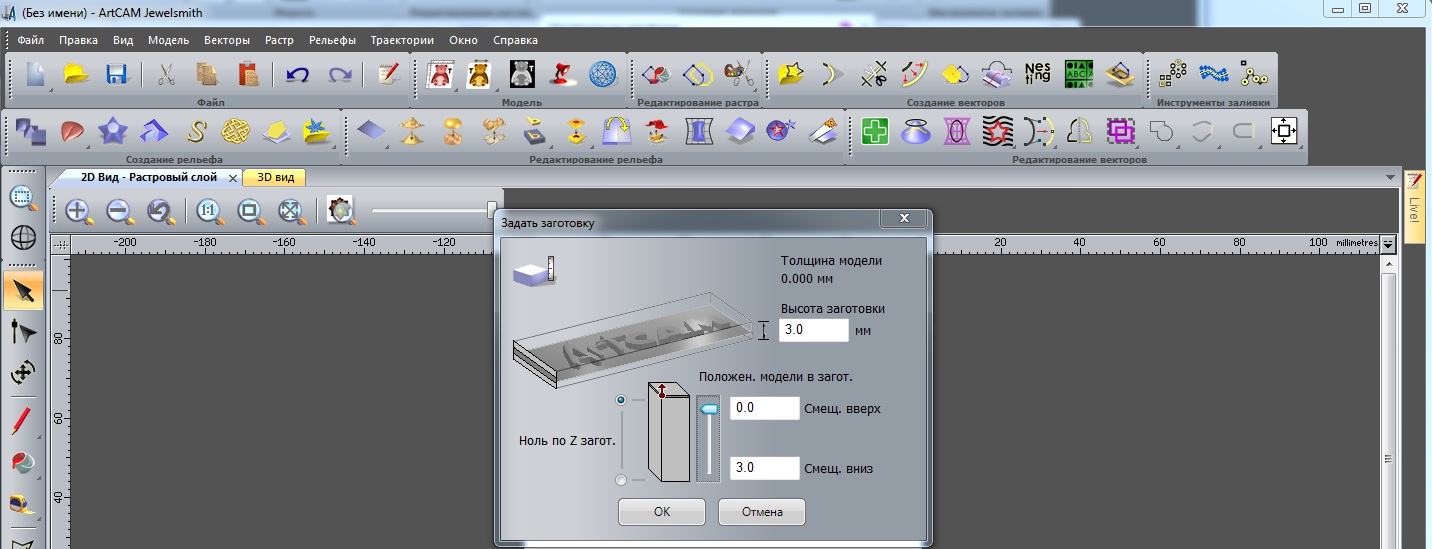Select the 2D Вид - Растровый слой tab
Viewport: 1432px width, 549px height.
coord(149,177)
